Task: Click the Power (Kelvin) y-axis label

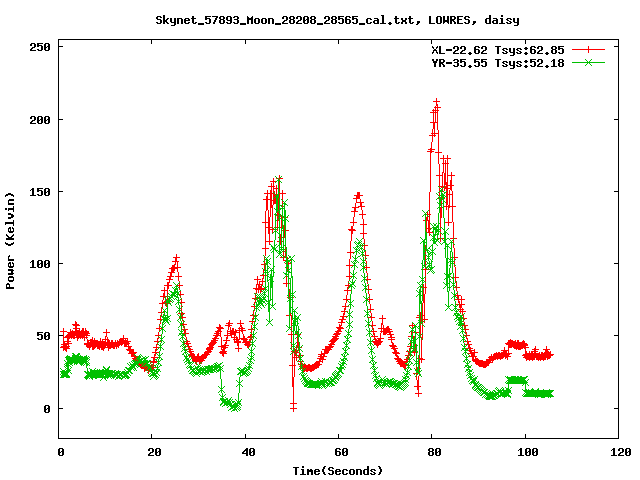Action: (10, 241)
